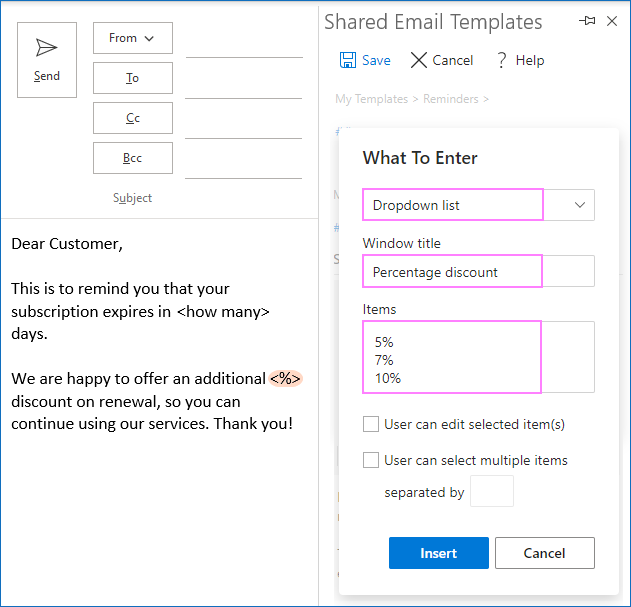Expand the Dropdown list type selector arrow
The height and width of the screenshot is (607, 631).
point(579,205)
